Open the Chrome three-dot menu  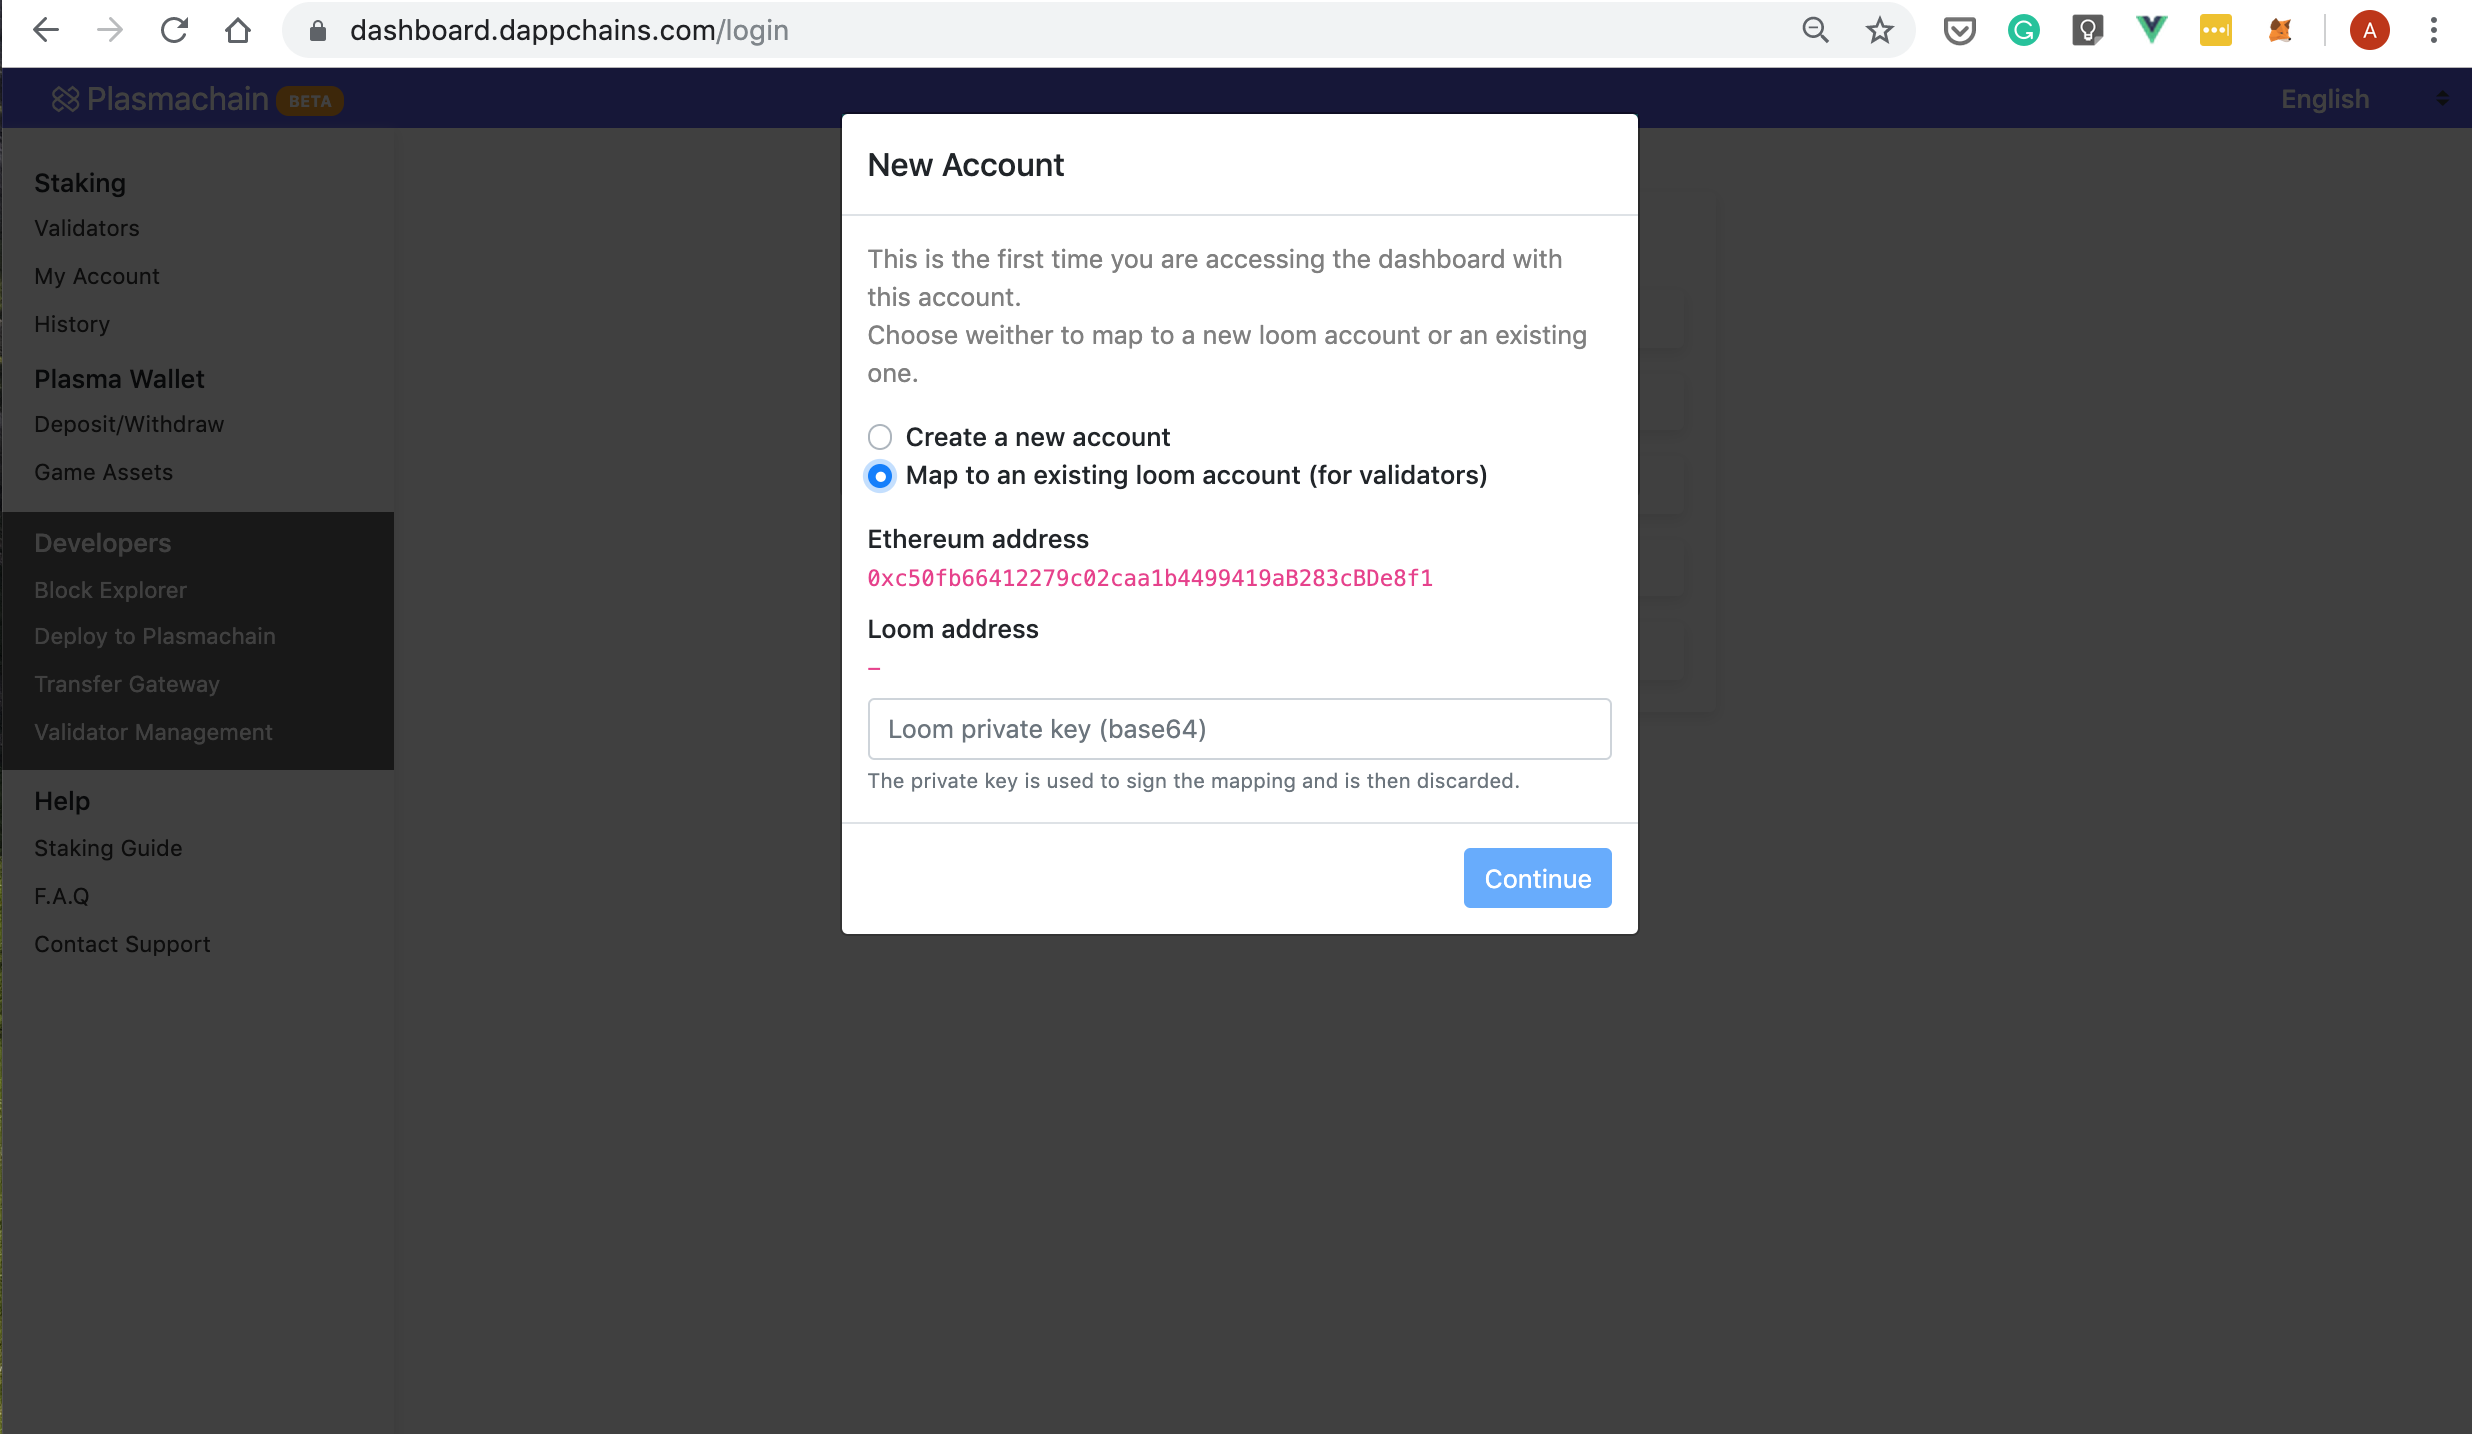point(2434,30)
